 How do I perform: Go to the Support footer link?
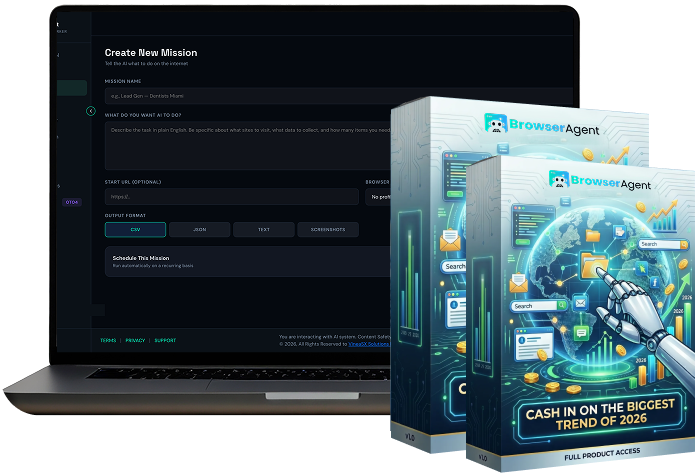(165, 340)
